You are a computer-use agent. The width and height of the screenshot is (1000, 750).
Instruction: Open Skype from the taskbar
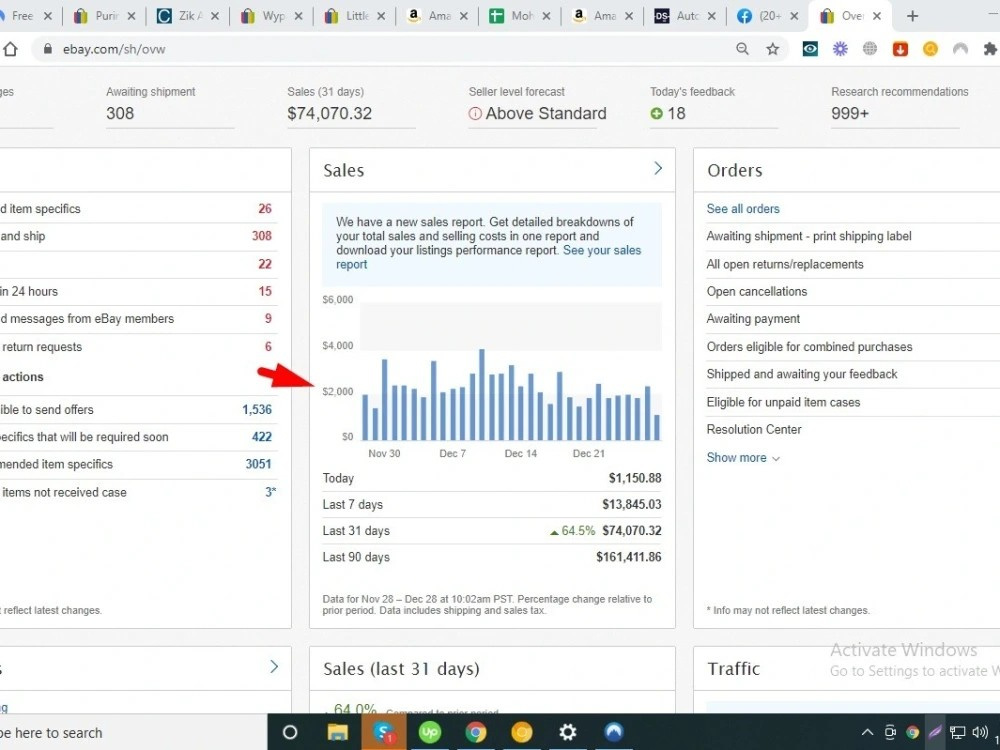click(383, 732)
